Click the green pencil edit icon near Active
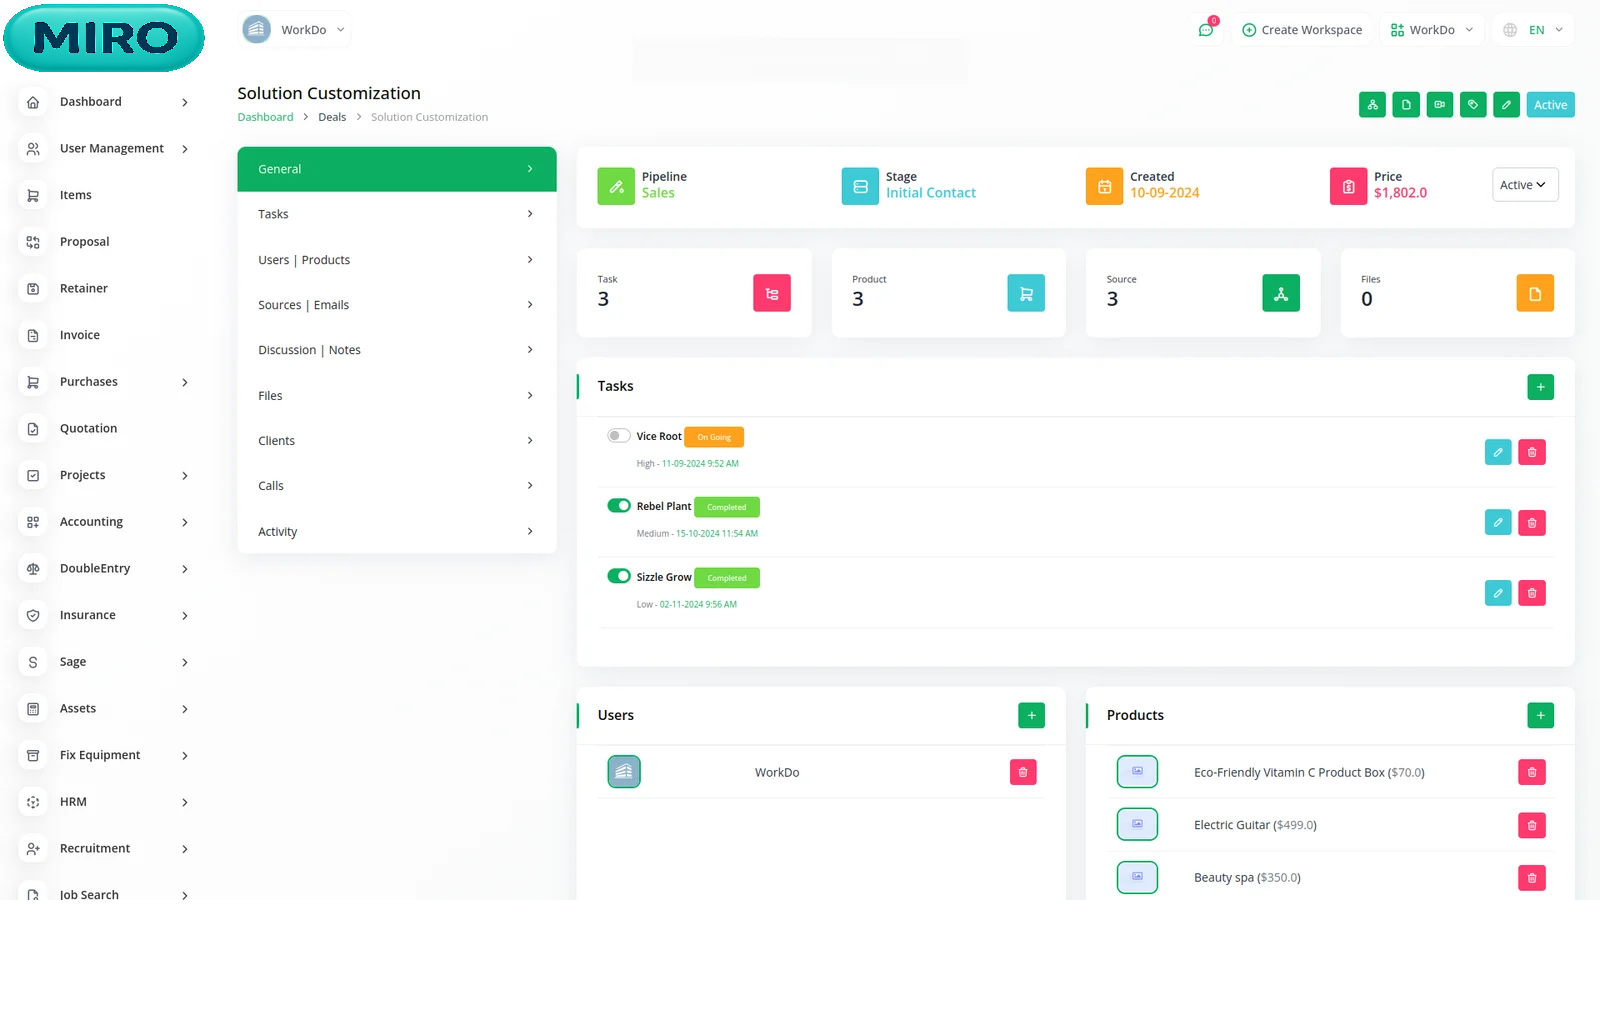This screenshot has height=1024, width=1600. [x=1506, y=105]
